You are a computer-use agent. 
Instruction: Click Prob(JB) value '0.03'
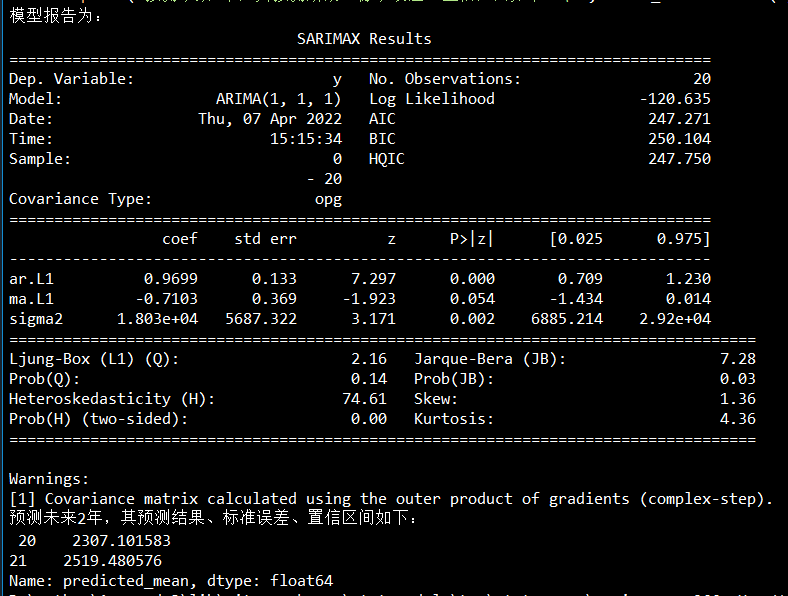(738, 379)
